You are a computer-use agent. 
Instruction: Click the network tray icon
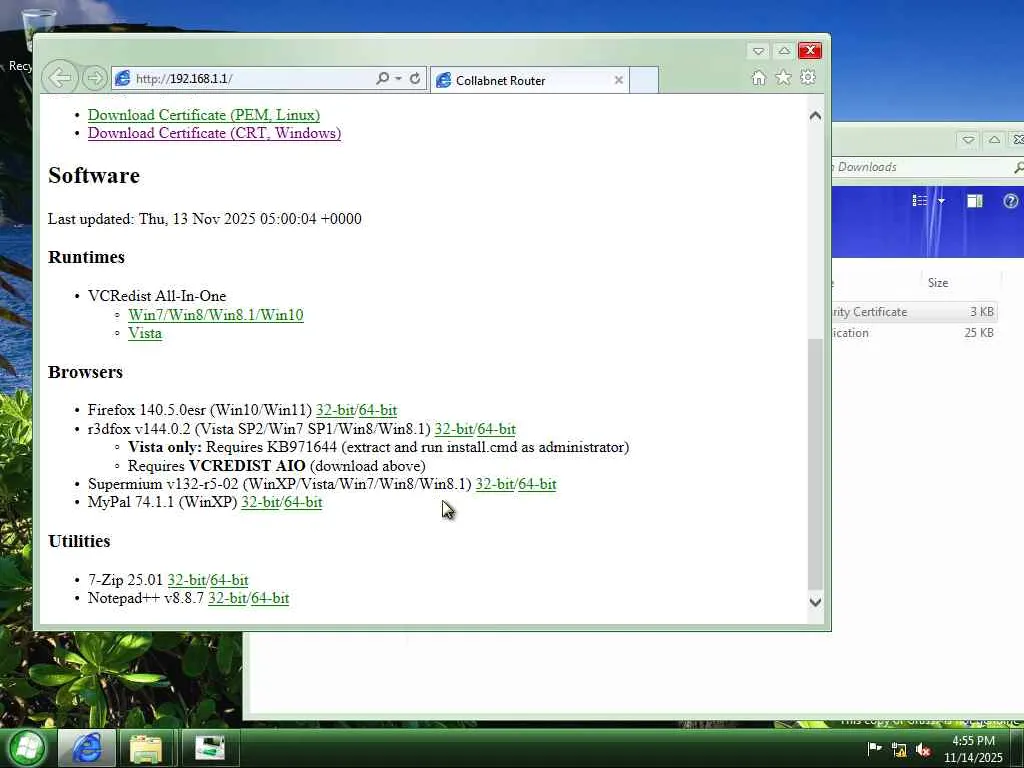tap(899, 750)
